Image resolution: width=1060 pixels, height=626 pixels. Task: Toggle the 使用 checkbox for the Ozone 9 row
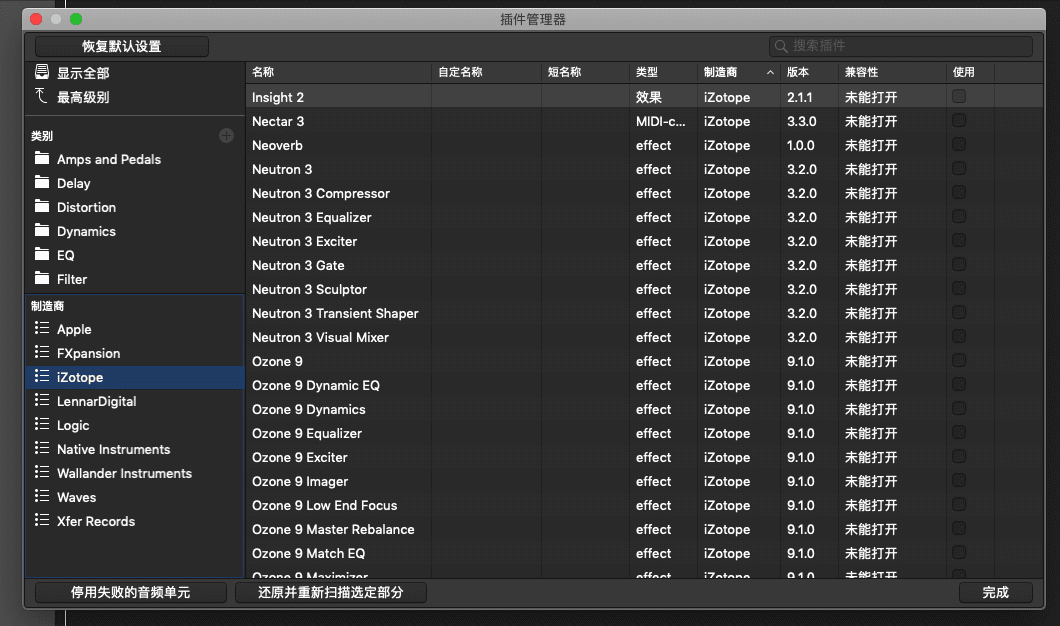959,361
